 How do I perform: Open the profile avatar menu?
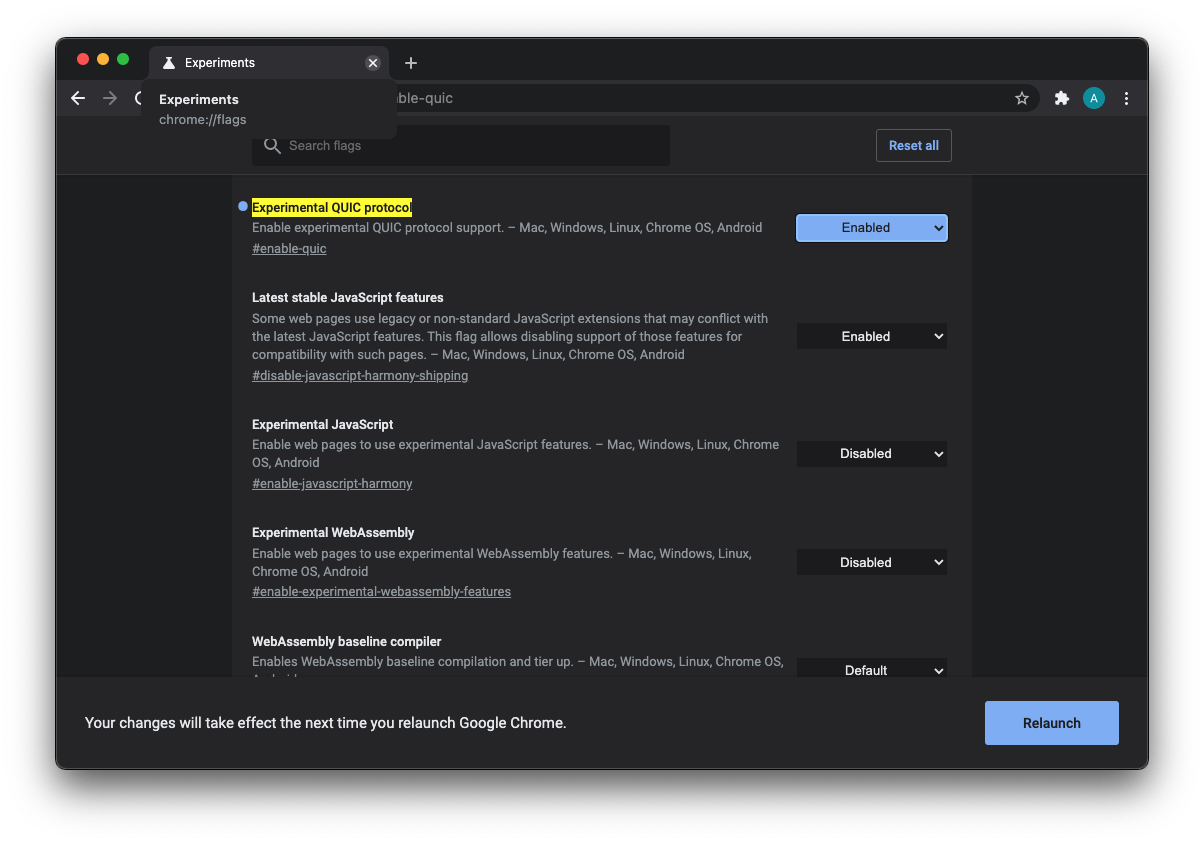[x=1093, y=98]
